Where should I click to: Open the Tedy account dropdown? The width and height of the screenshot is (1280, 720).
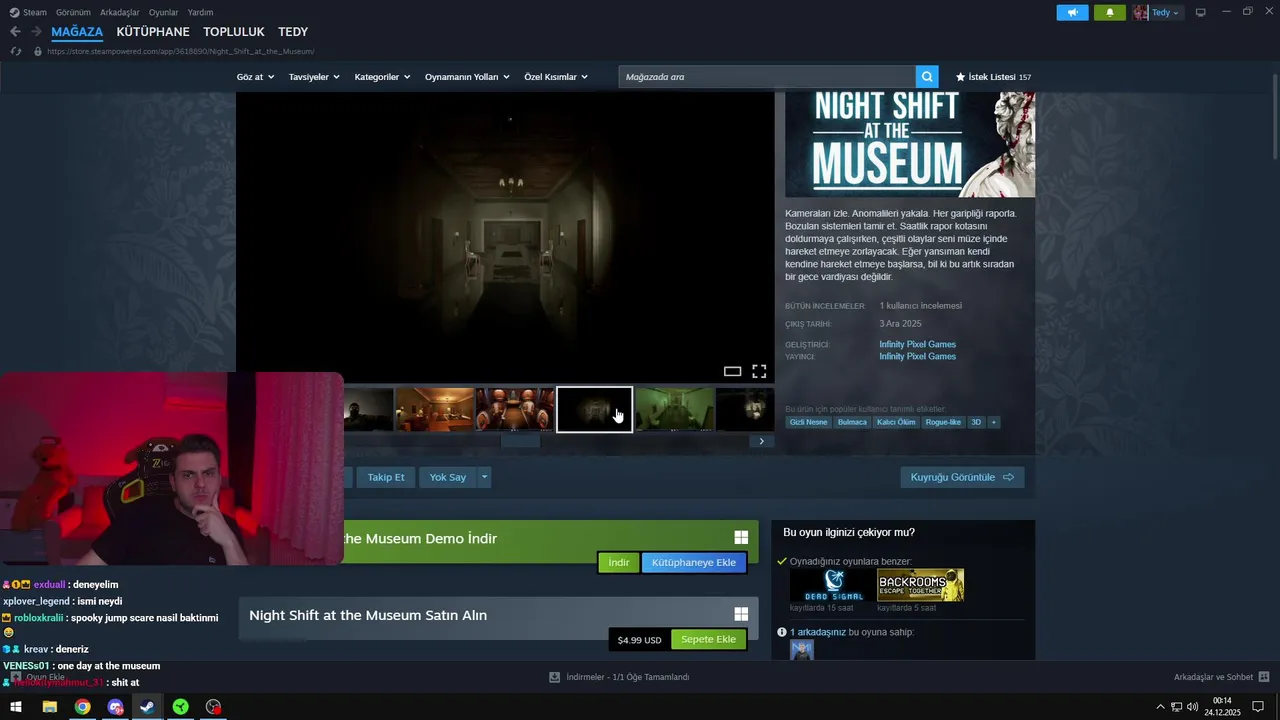(x=1165, y=13)
